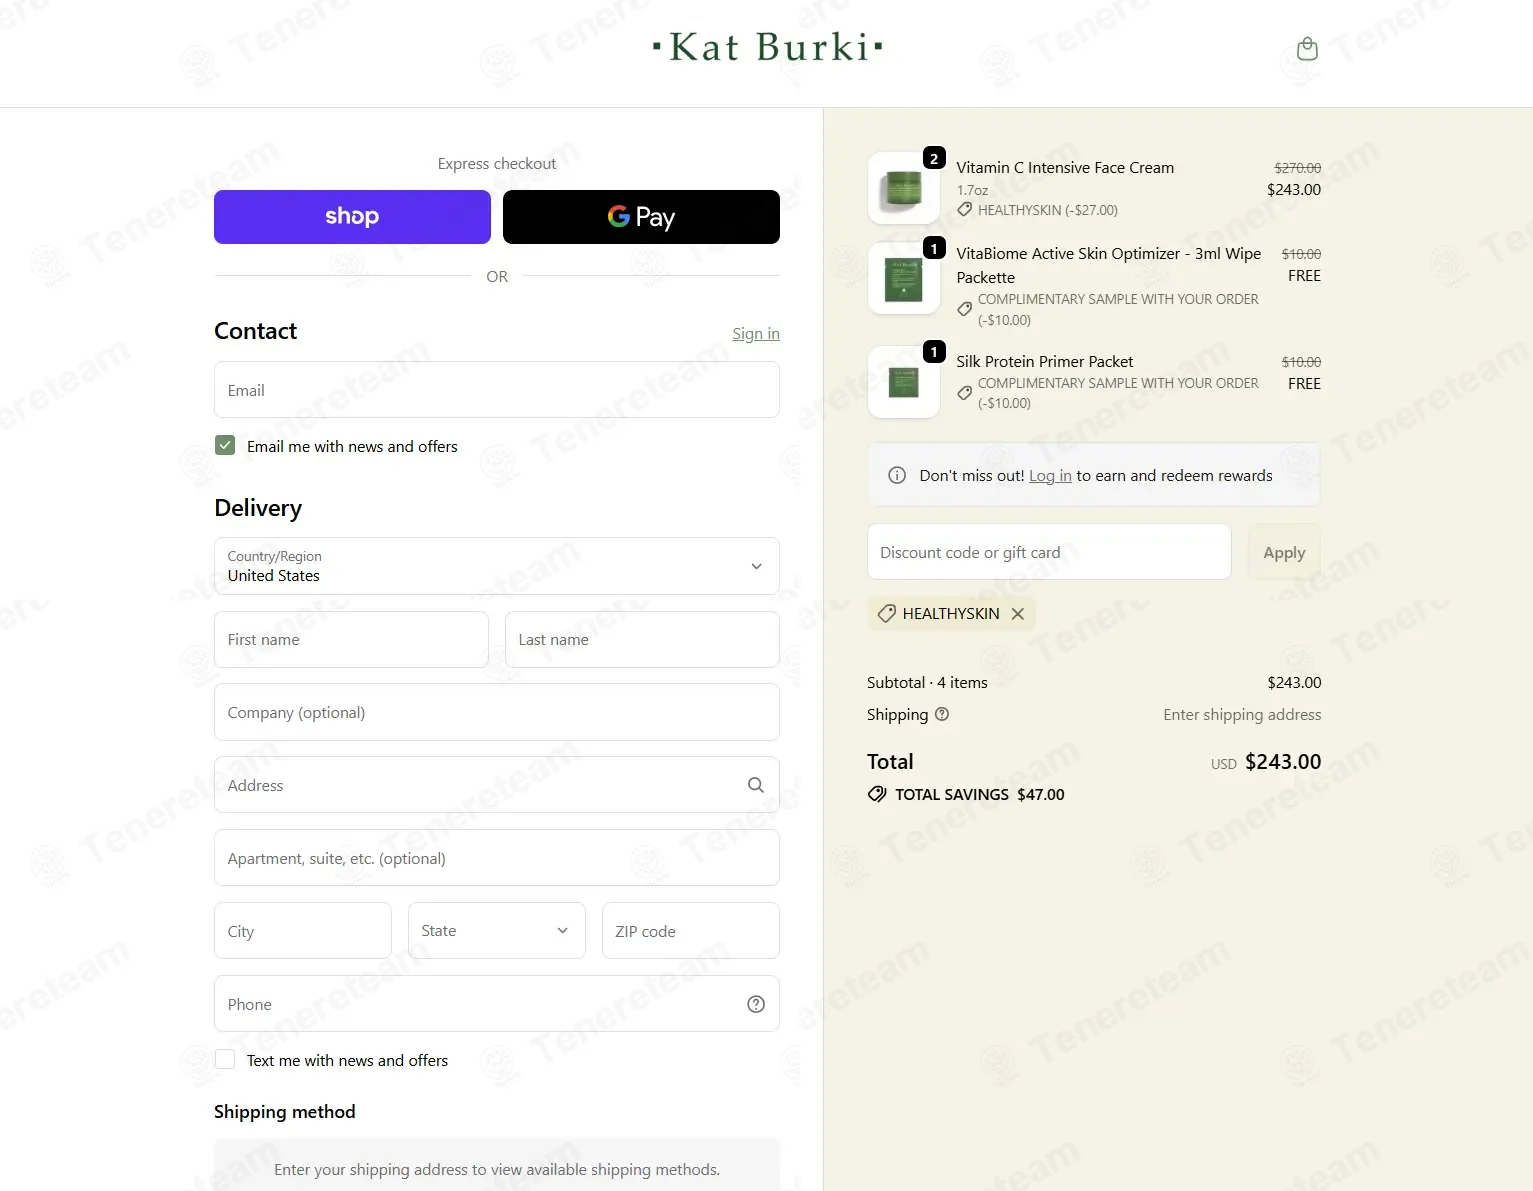Open the Vitamin C Face Cream thumbnail
Screen dimensions: 1533x1191
pyautogui.click(x=904, y=188)
